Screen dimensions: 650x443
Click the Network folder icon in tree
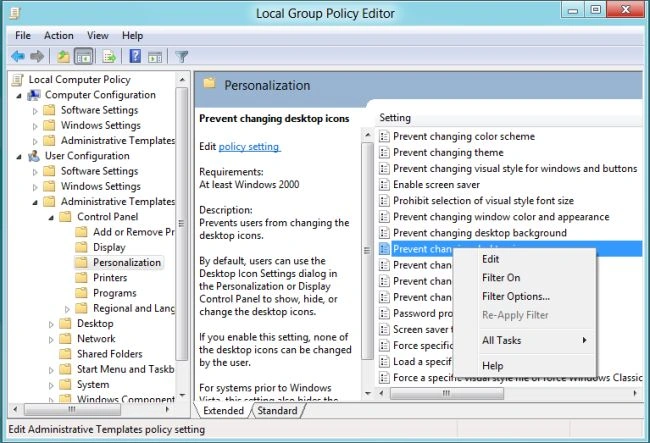pyautogui.click(x=65, y=339)
